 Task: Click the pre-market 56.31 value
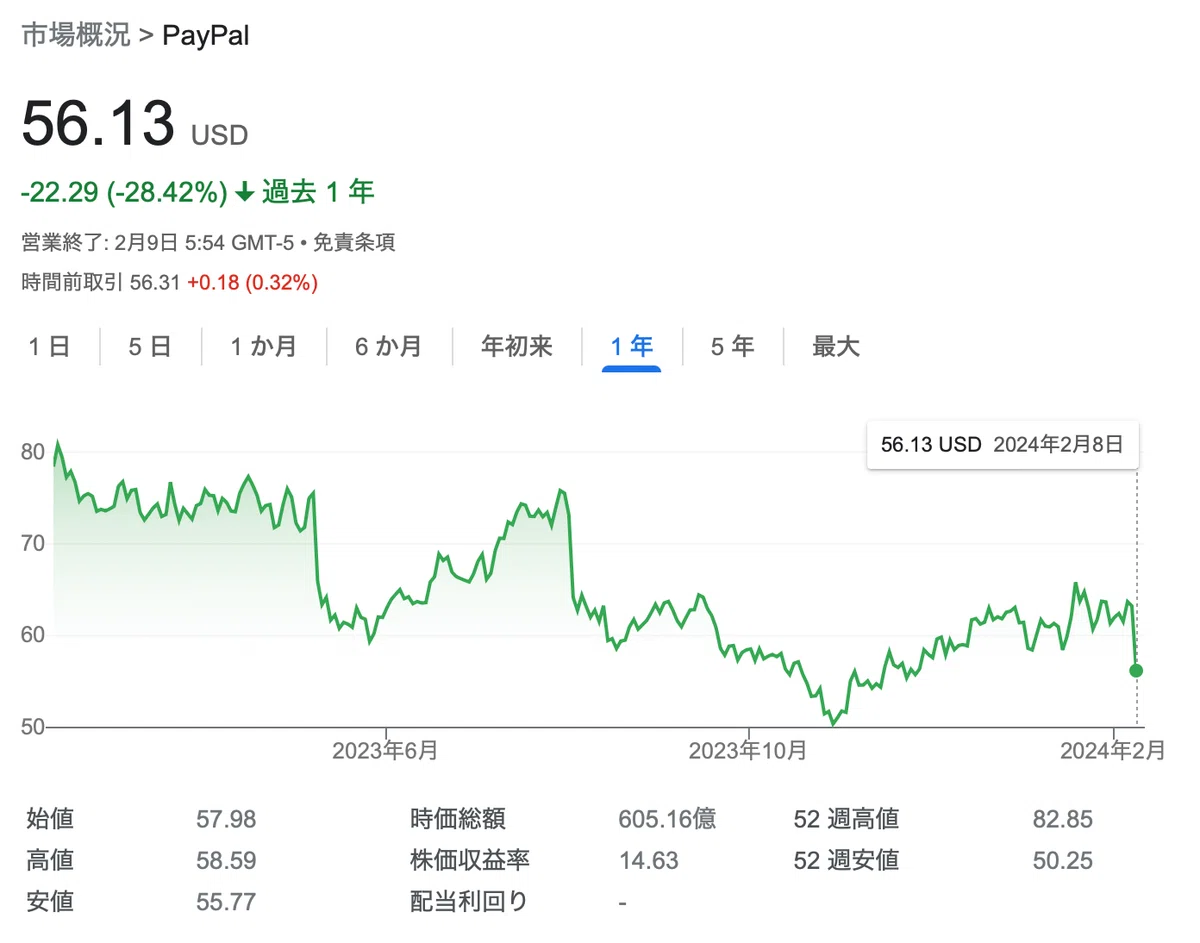pyautogui.click(x=155, y=283)
